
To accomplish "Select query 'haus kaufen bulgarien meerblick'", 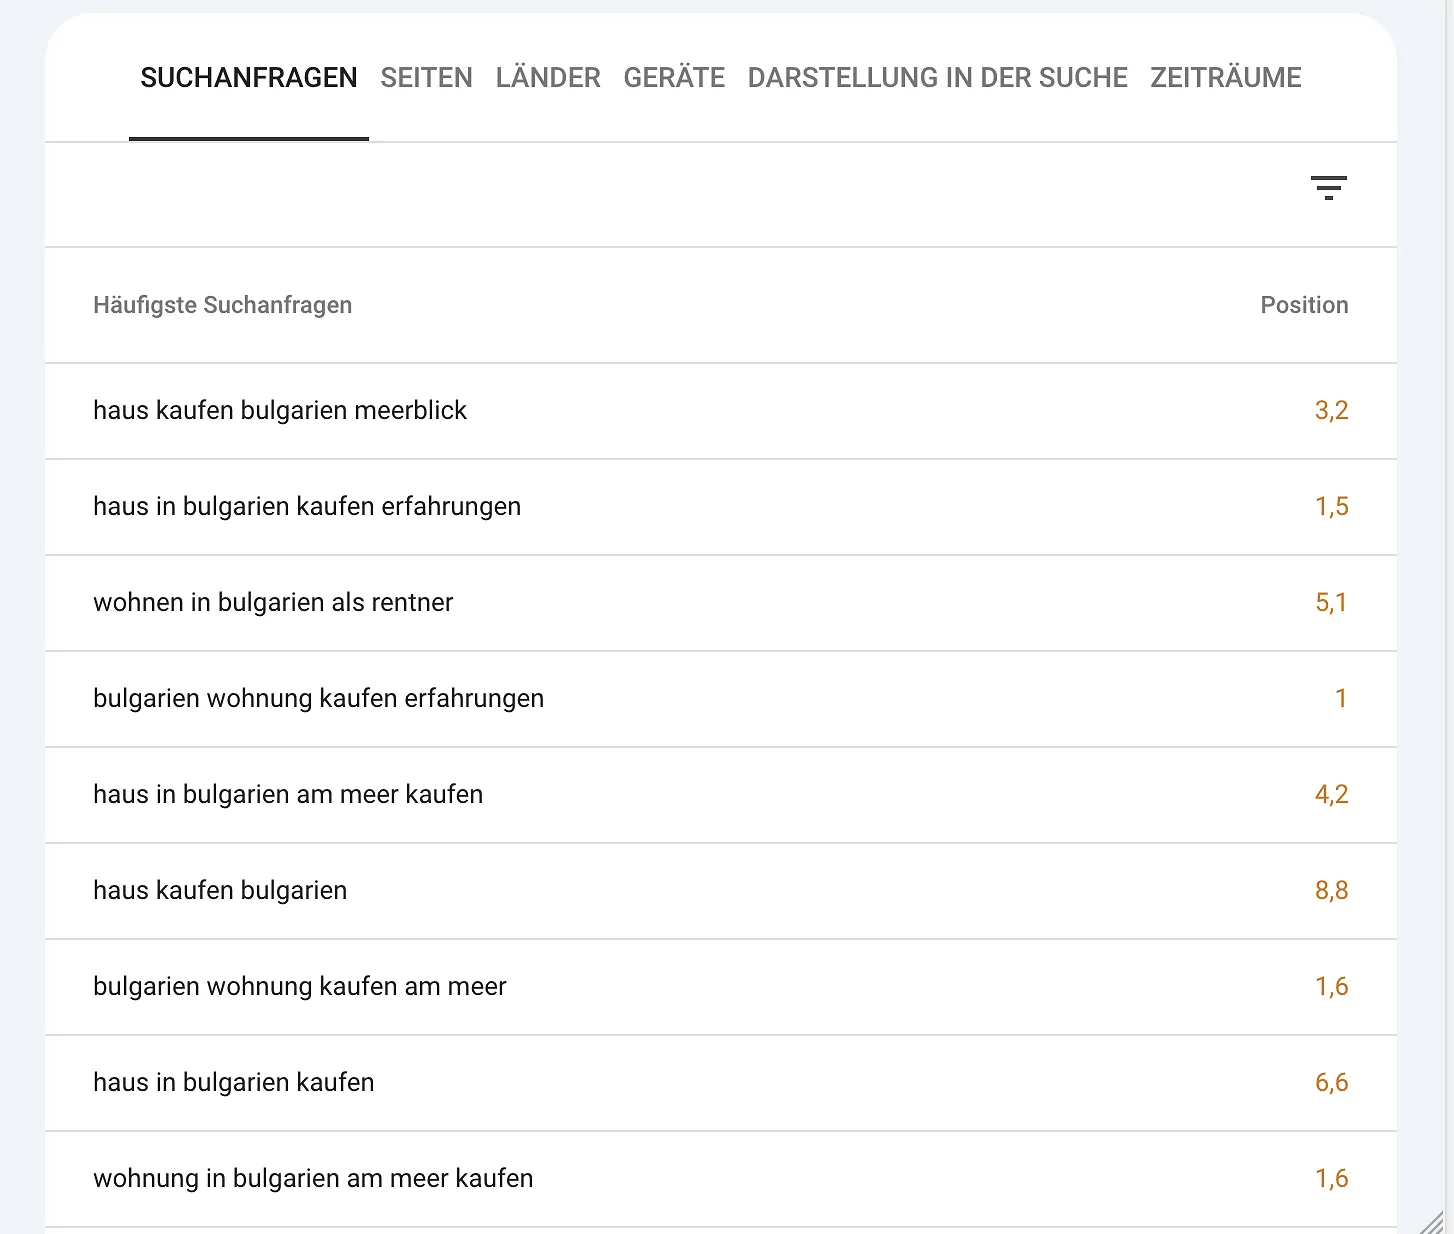I will [280, 411].
